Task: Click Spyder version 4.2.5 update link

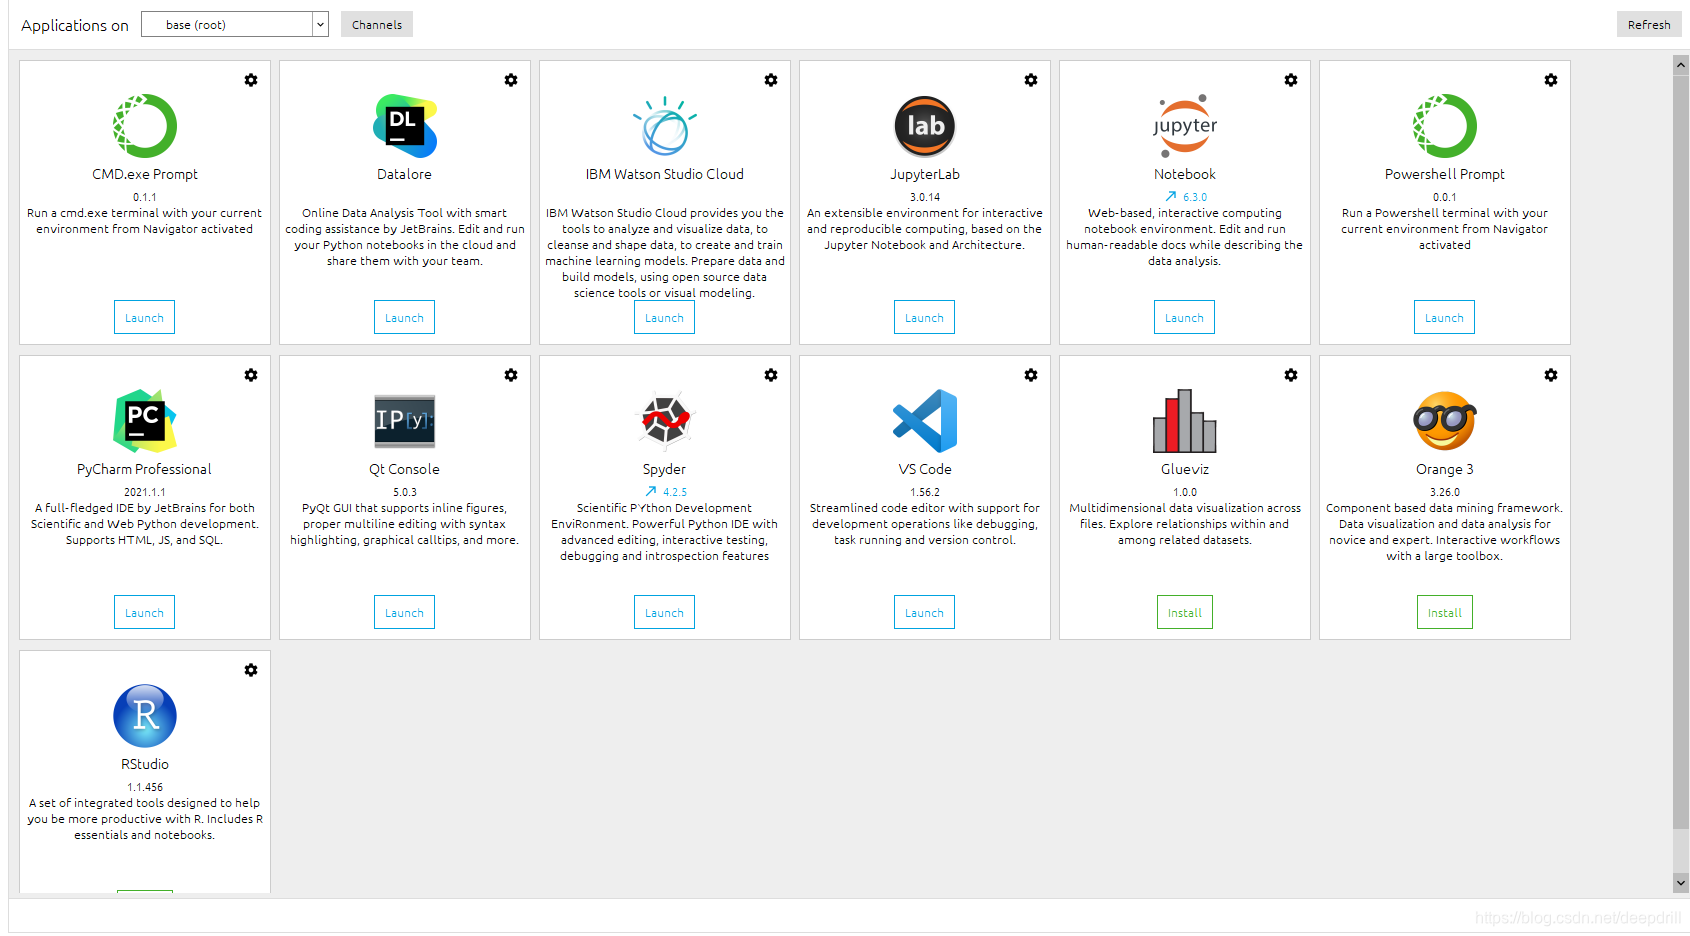Action: (x=675, y=492)
